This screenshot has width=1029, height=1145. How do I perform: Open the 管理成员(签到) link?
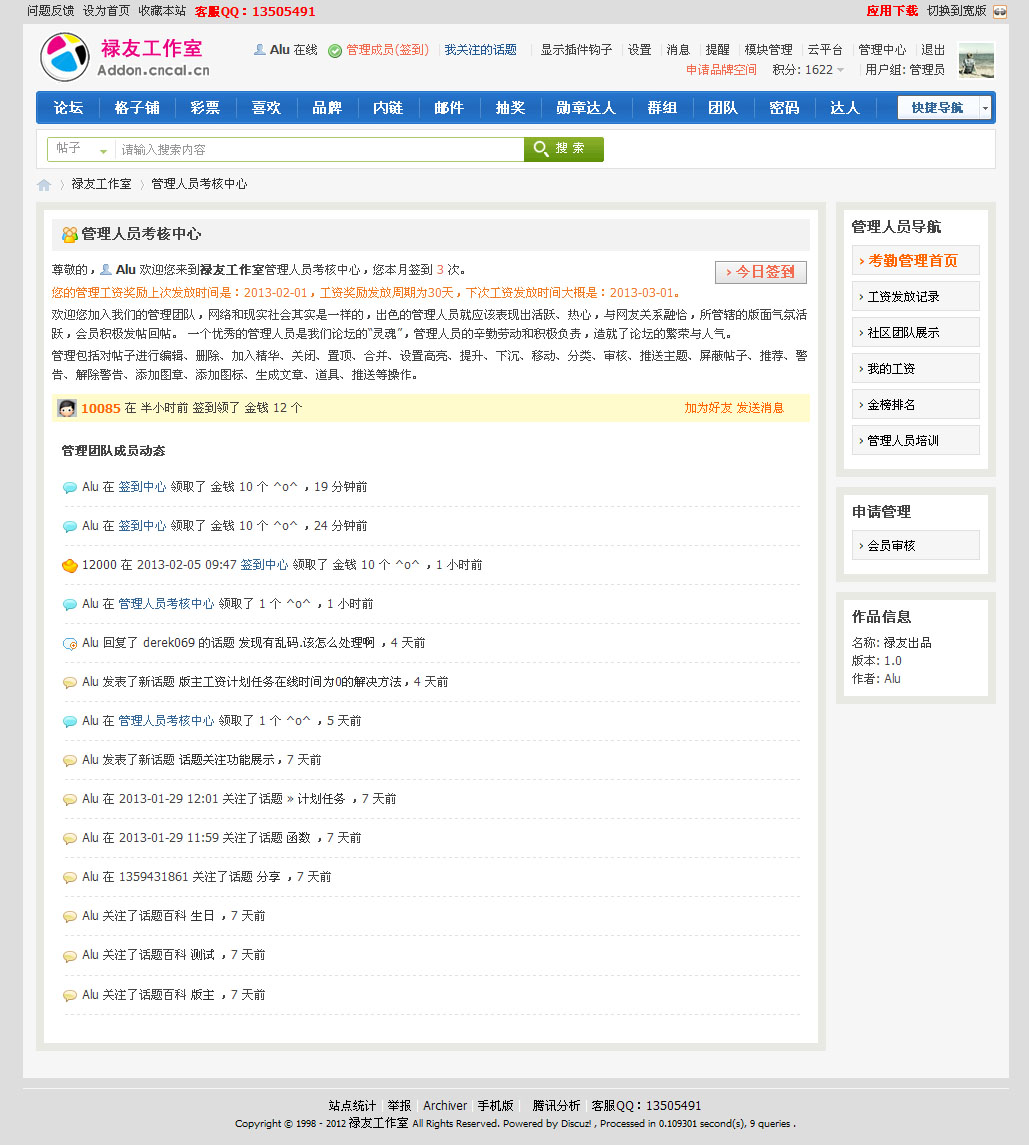[x=387, y=50]
